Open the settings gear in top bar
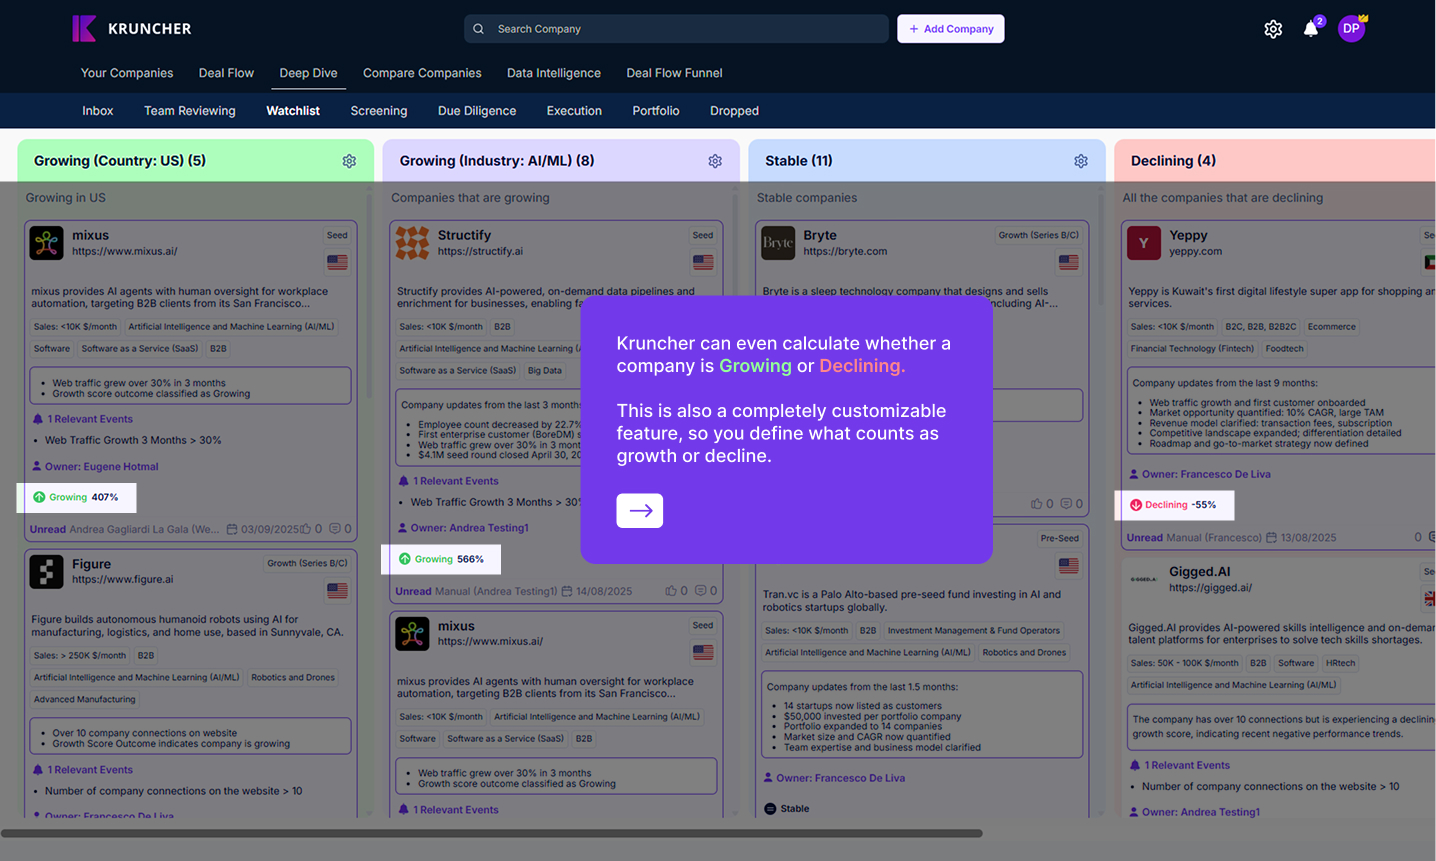1436x861 pixels. coord(1273,29)
